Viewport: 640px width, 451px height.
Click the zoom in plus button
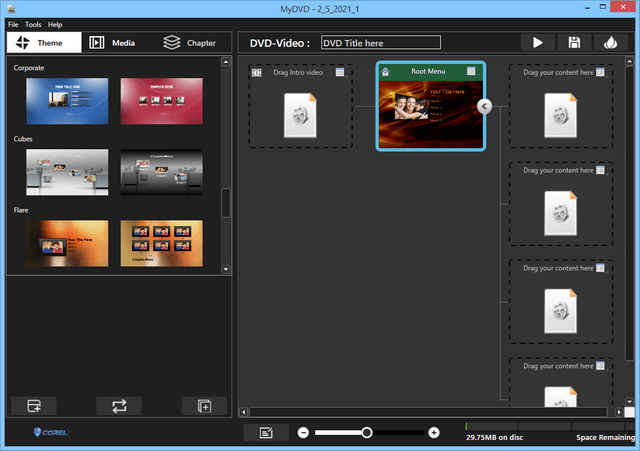click(x=434, y=432)
